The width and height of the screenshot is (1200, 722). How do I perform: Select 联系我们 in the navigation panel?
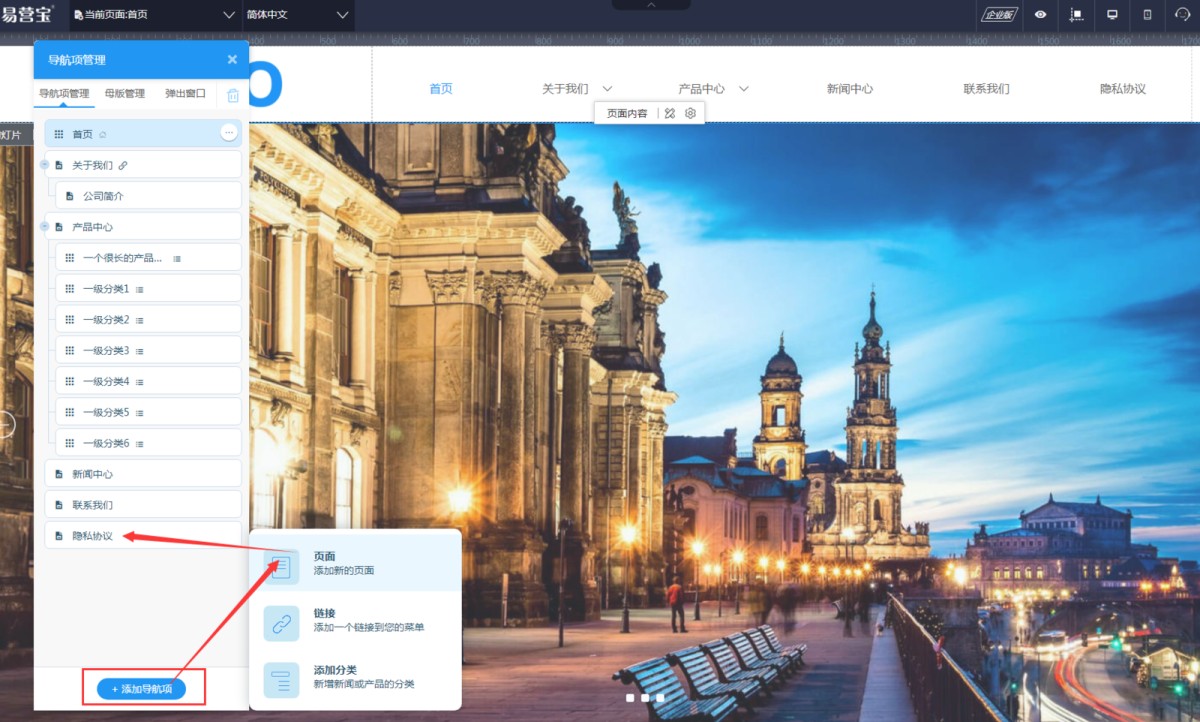[x=143, y=505]
